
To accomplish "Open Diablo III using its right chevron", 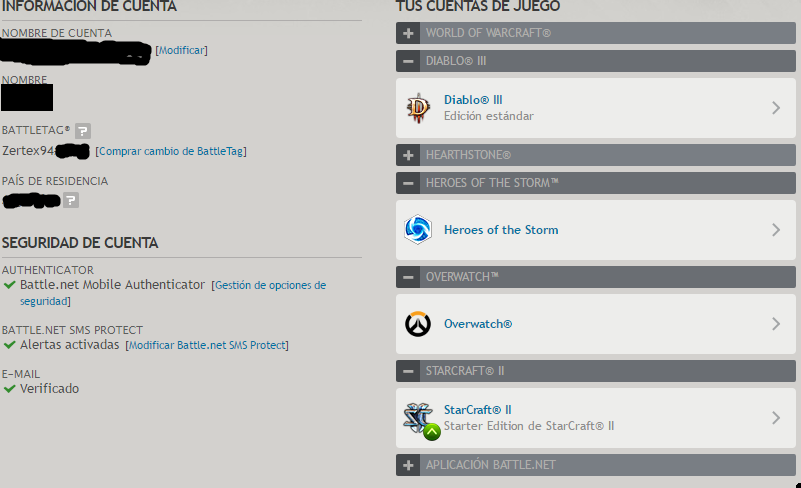I will tap(776, 108).
